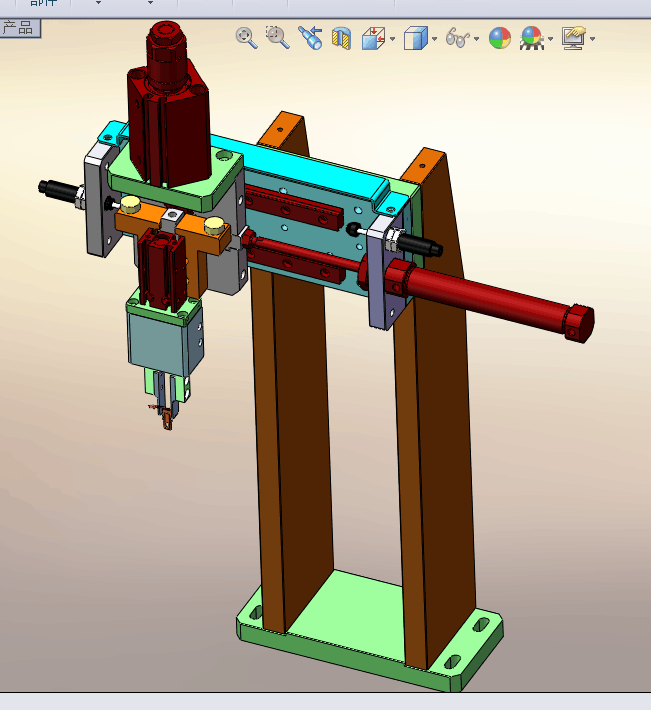The width and height of the screenshot is (651, 710).
Task: Click the Display Style shaded cube icon
Action: pos(416,38)
